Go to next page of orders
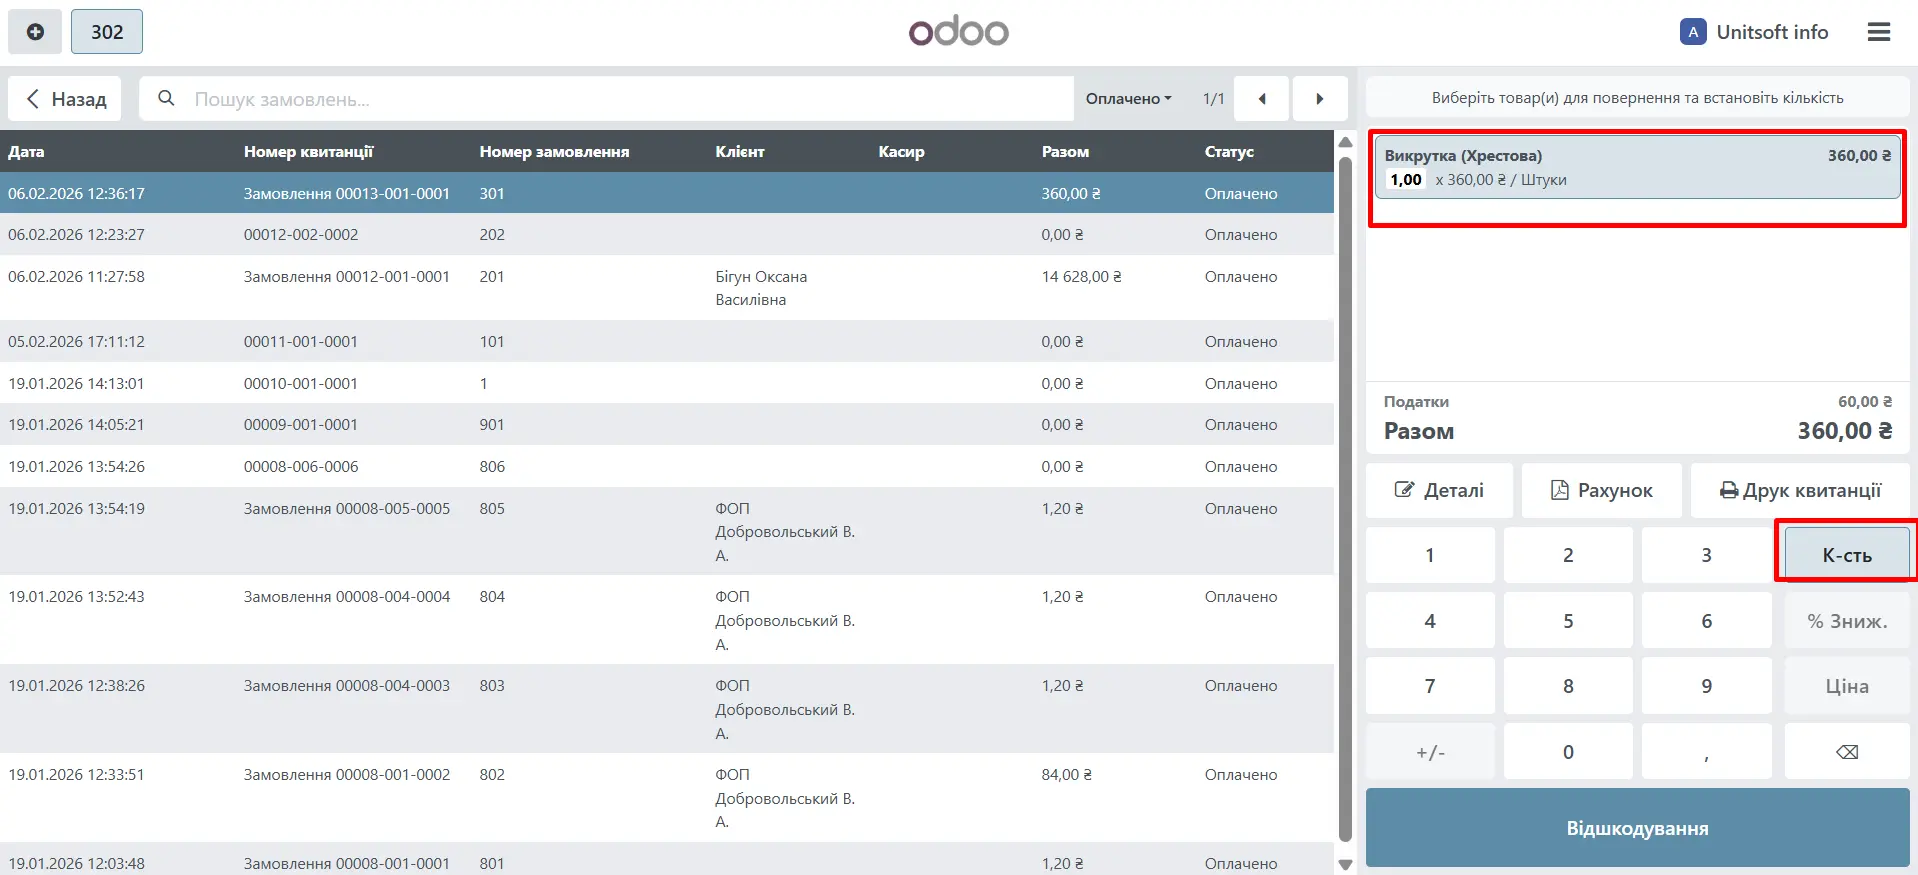The image size is (1918, 875). pyautogui.click(x=1319, y=99)
